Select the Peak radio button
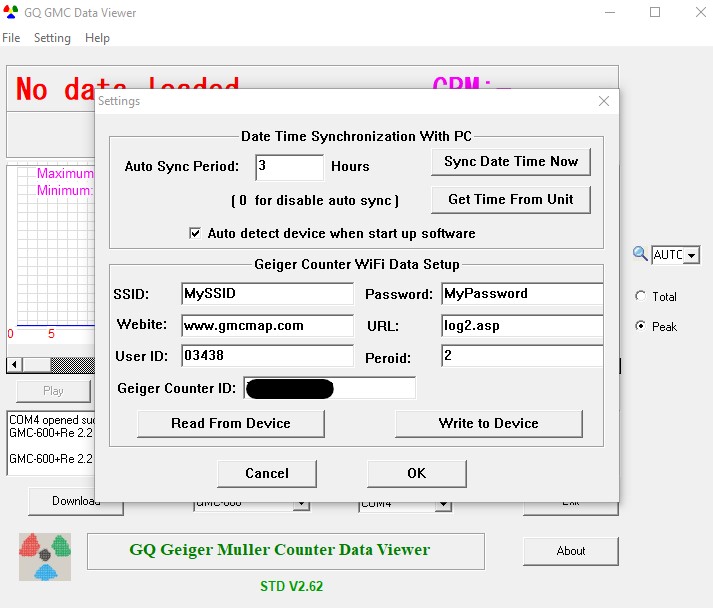The height and width of the screenshot is (608, 713). pyautogui.click(x=640, y=326)
